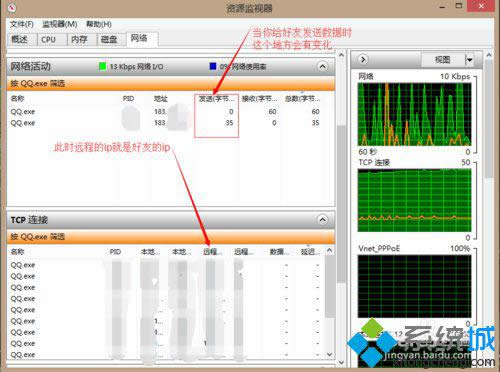Open the 帮助(H) menu

click(99, 24)
